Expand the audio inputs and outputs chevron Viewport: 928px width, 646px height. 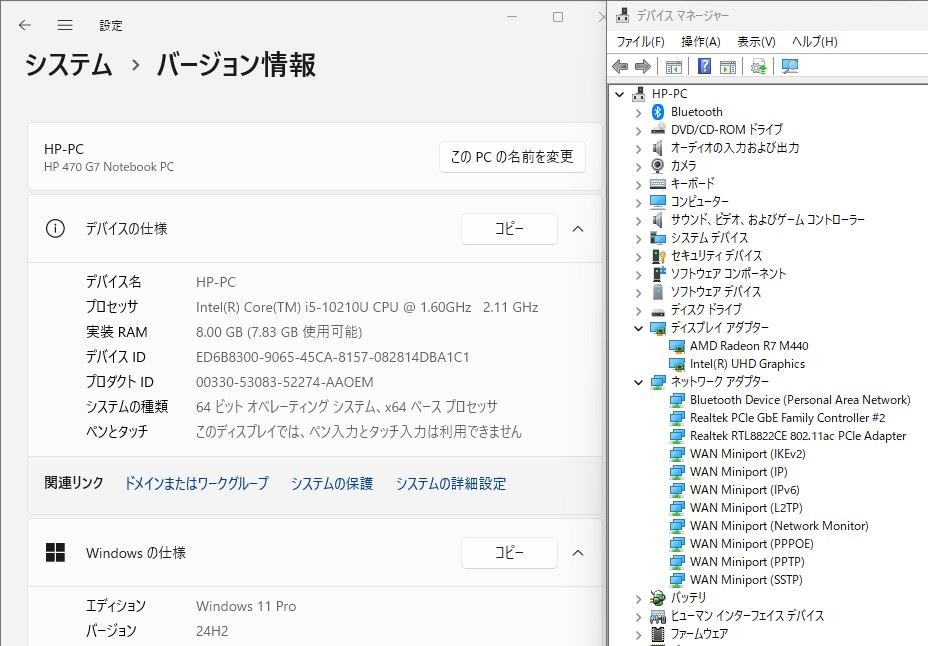click(638, 148)
